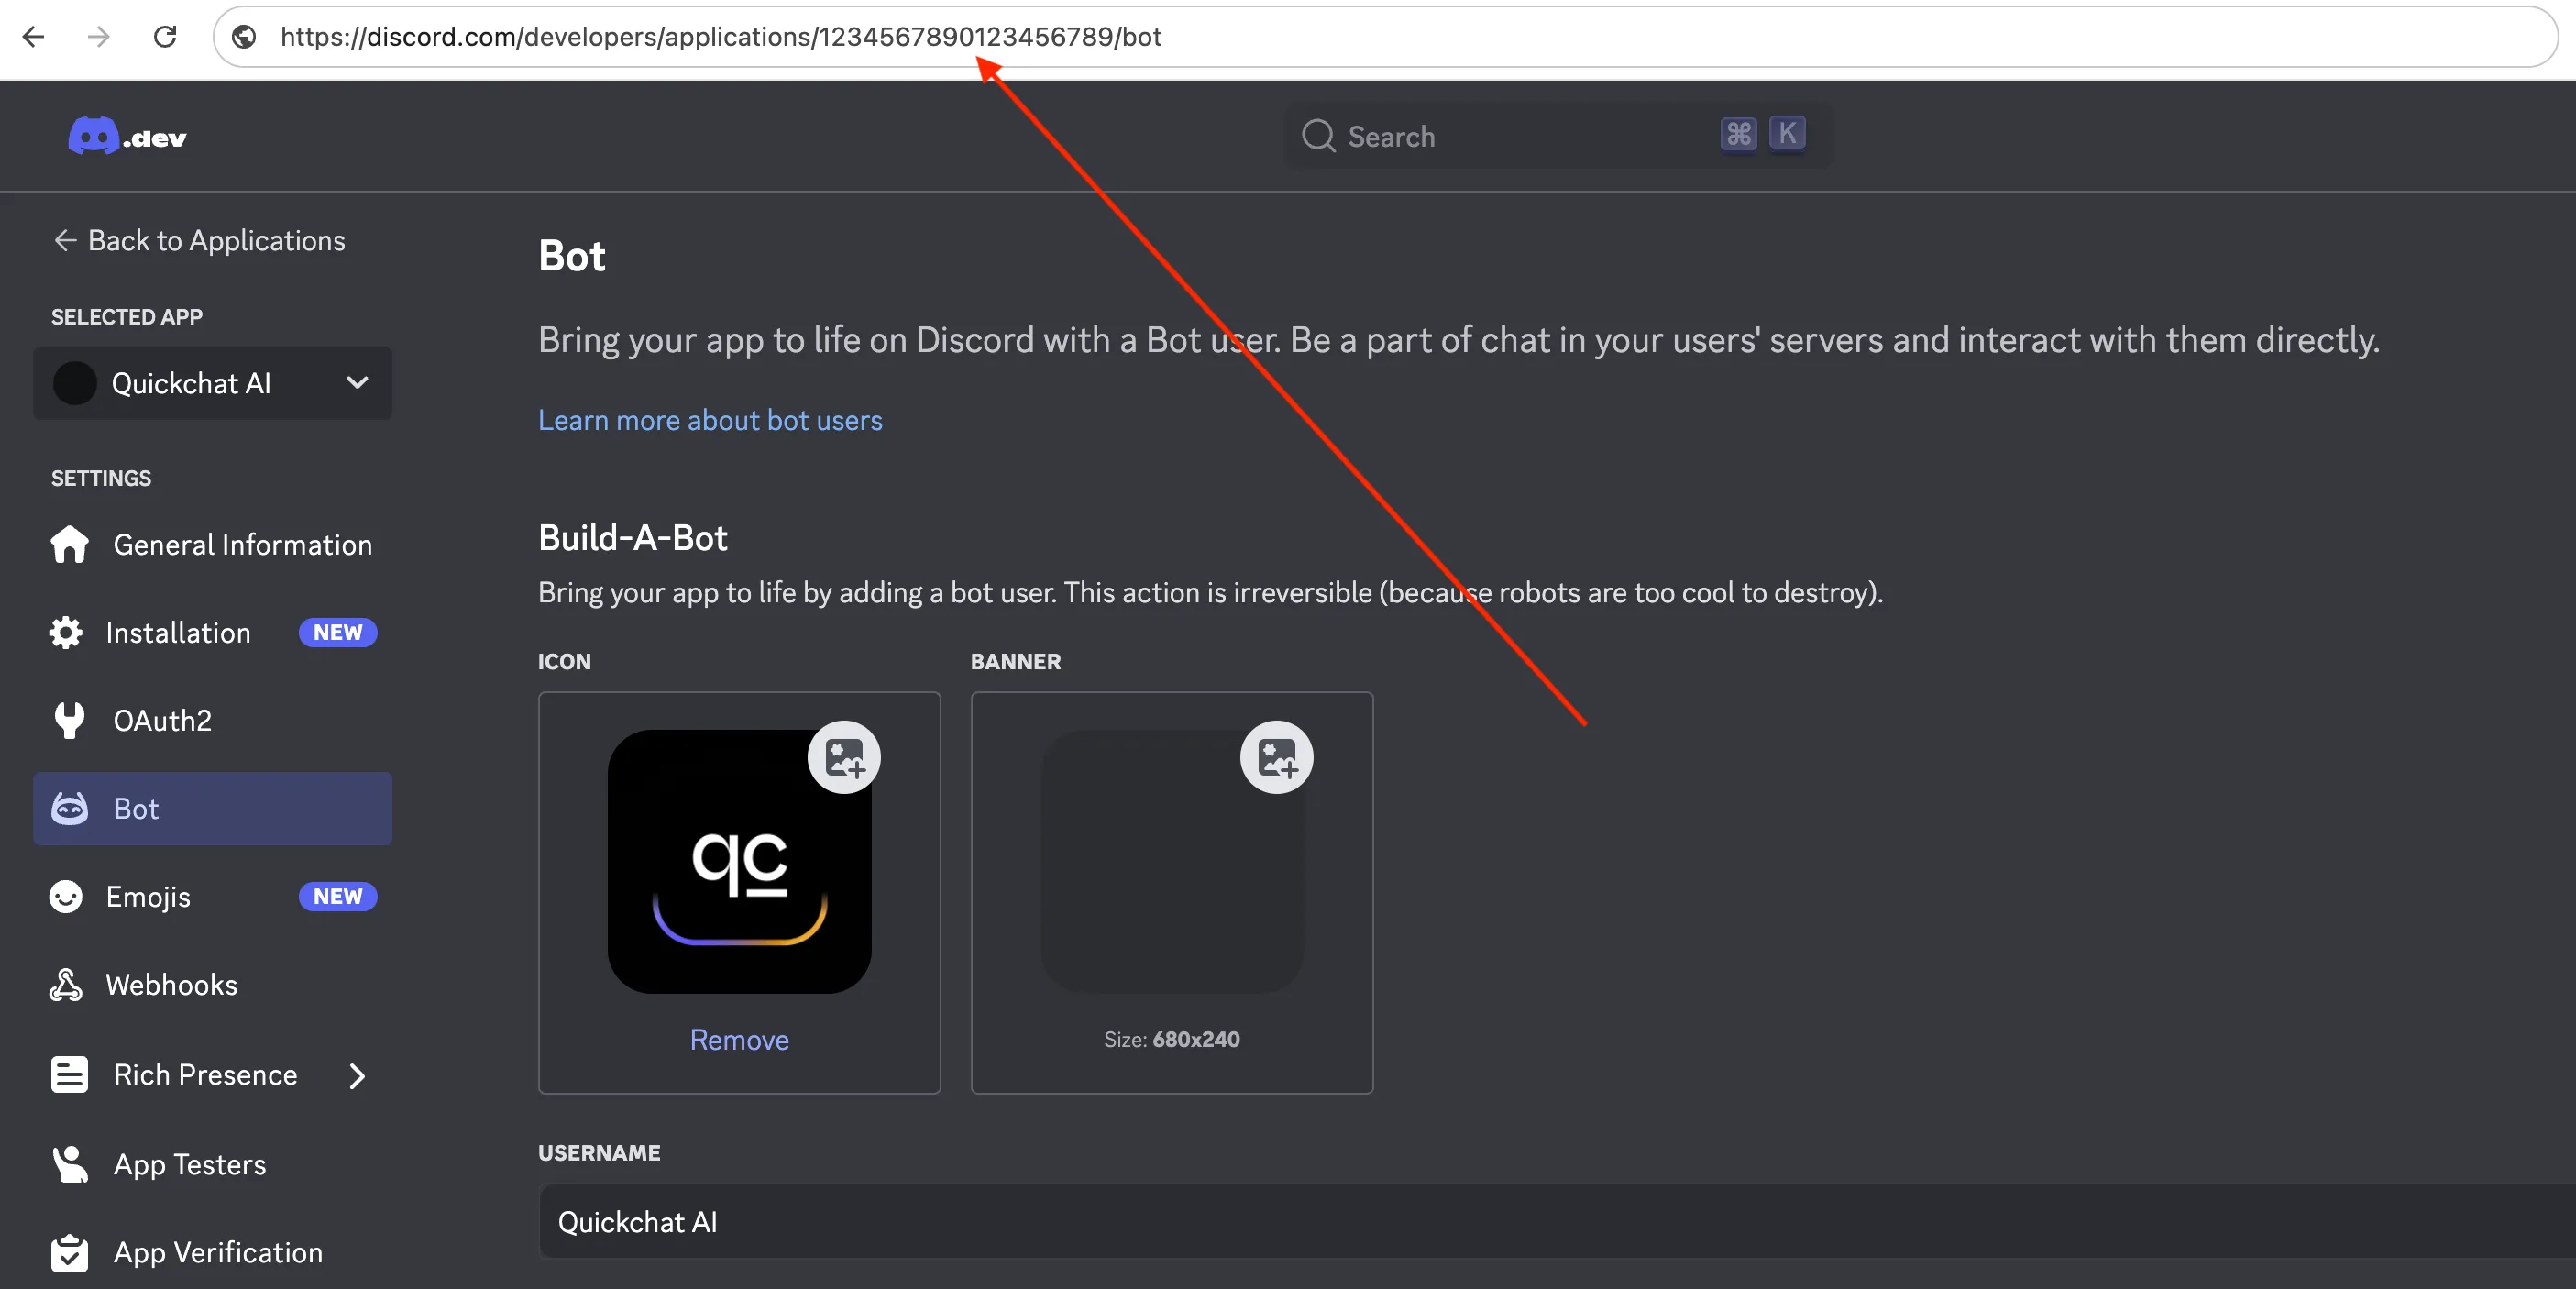Click the App Verification shield icon
Image resolution: width=2576 pixels, height=1289 pixels.
click(x=68, y=1253)
